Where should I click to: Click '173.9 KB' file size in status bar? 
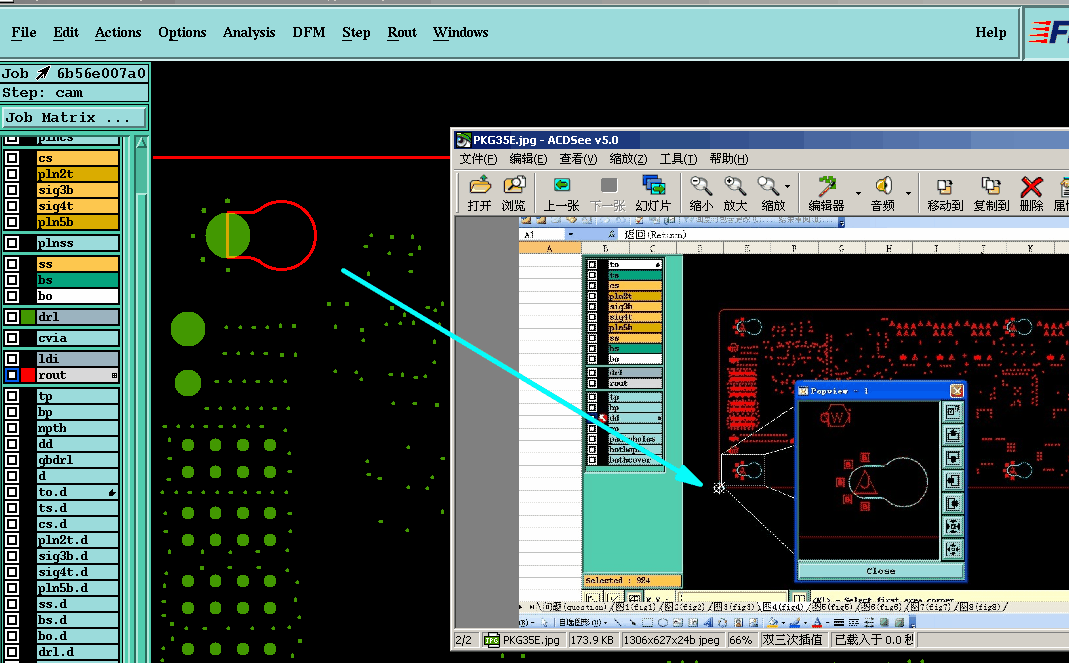pos(592,640)
